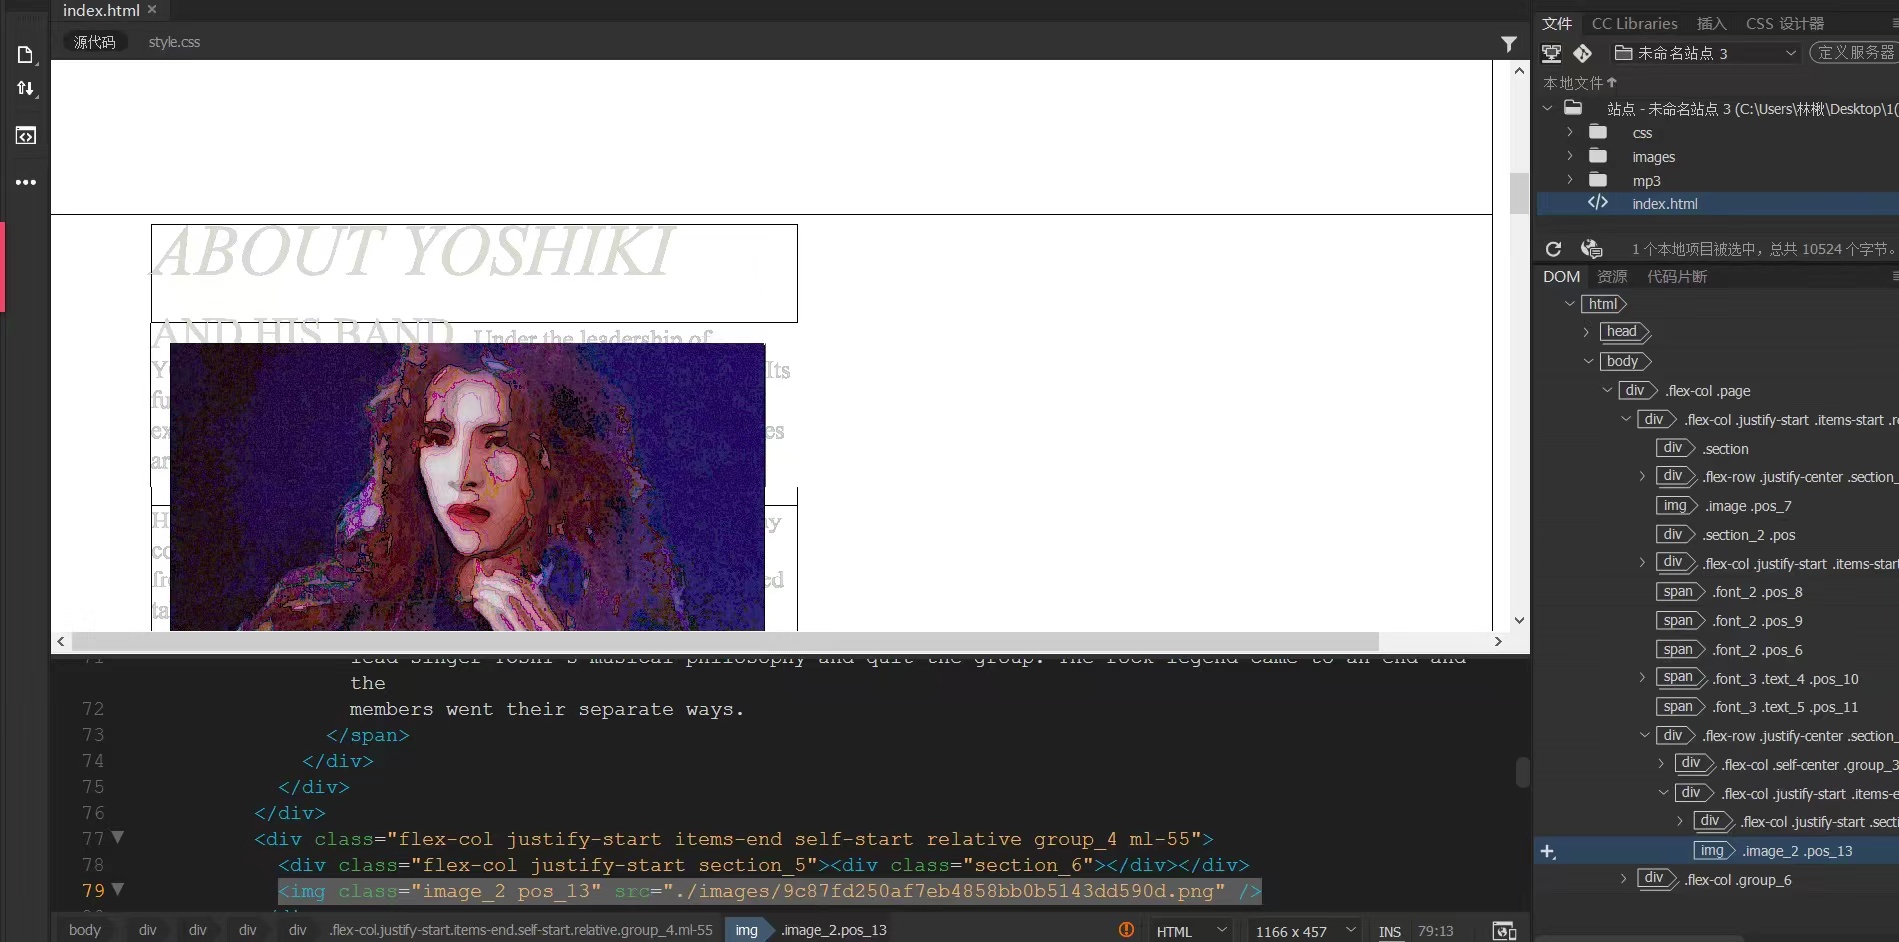
Task: Select img tag in the tag selector bar
Action: (746, 930)
